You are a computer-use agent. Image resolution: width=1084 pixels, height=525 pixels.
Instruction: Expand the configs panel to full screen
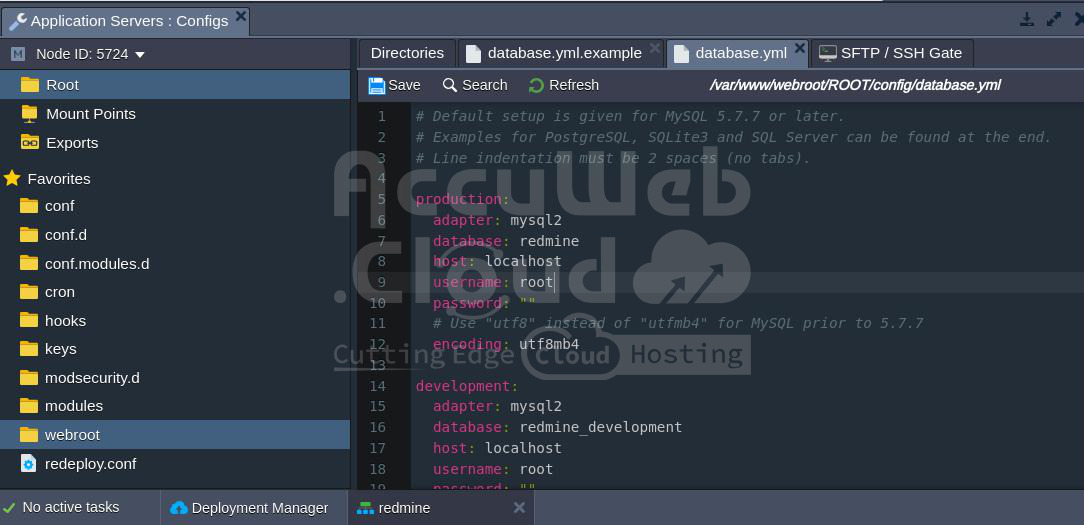[x=1053, y=19]
